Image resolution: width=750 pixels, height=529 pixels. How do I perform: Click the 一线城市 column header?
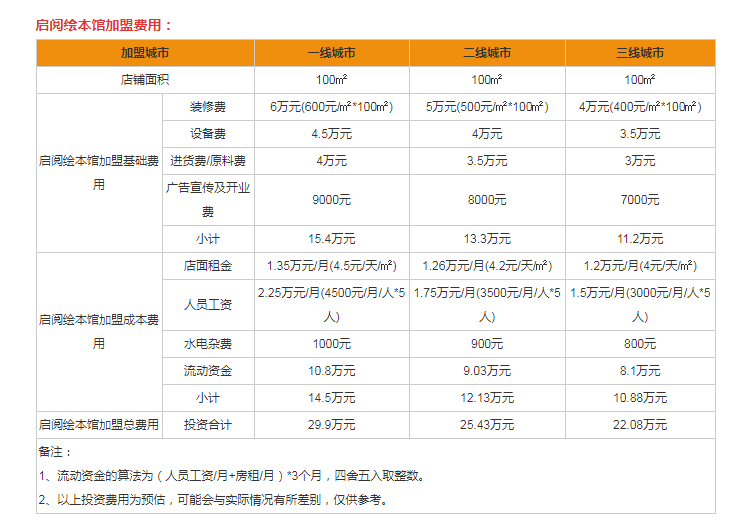coord(331,53)
